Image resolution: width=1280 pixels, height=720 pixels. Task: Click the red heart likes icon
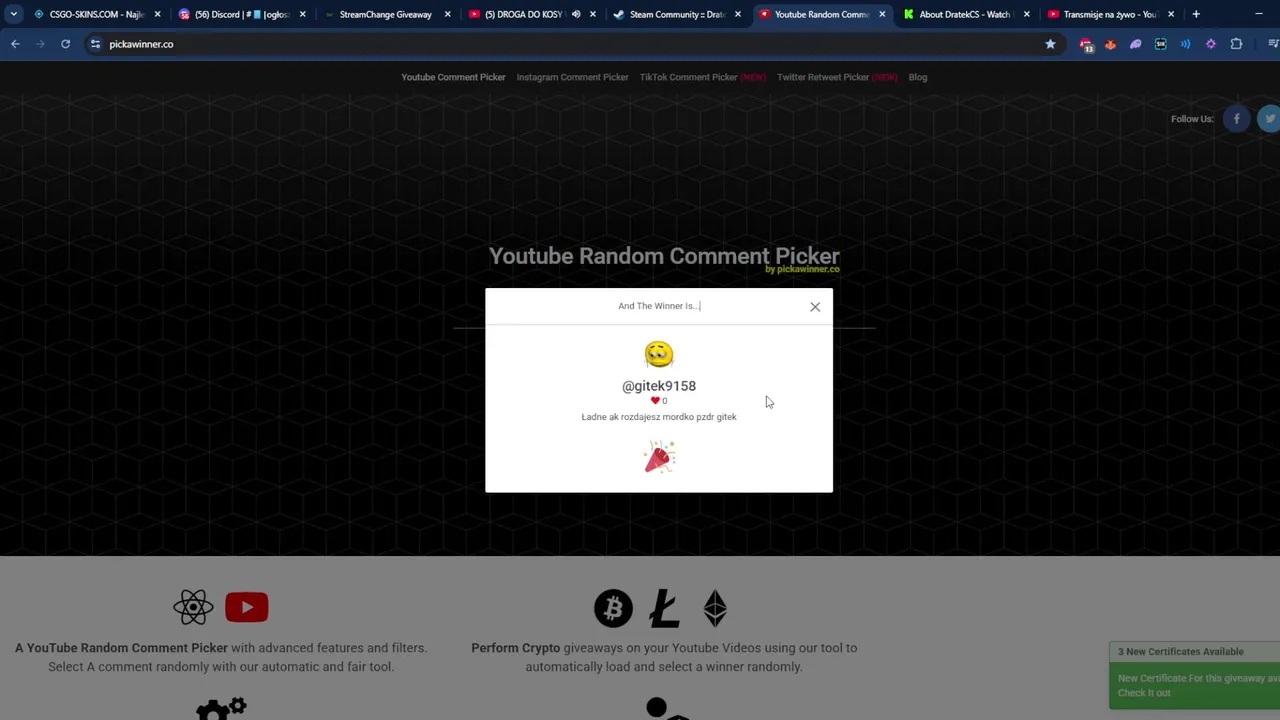[655, 401]
